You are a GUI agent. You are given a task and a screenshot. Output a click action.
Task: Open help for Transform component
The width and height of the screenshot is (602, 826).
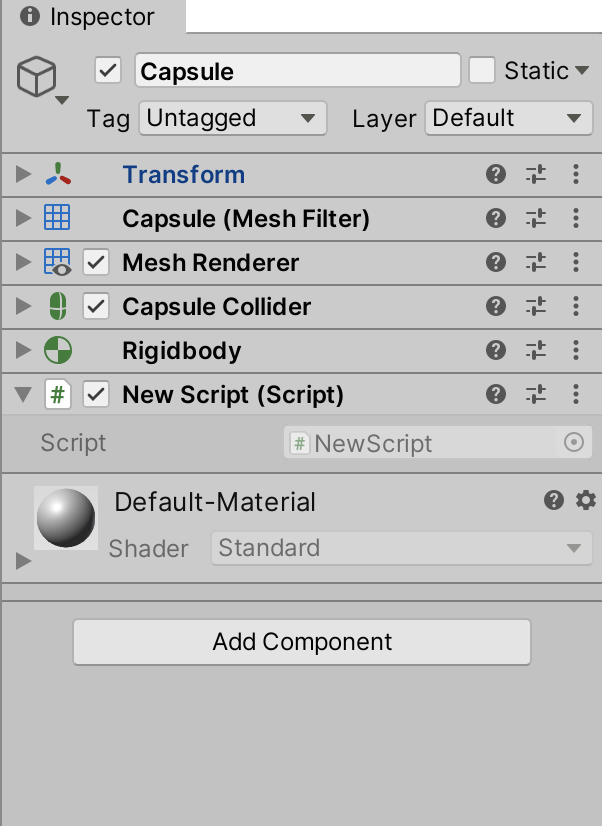(495, 175)
